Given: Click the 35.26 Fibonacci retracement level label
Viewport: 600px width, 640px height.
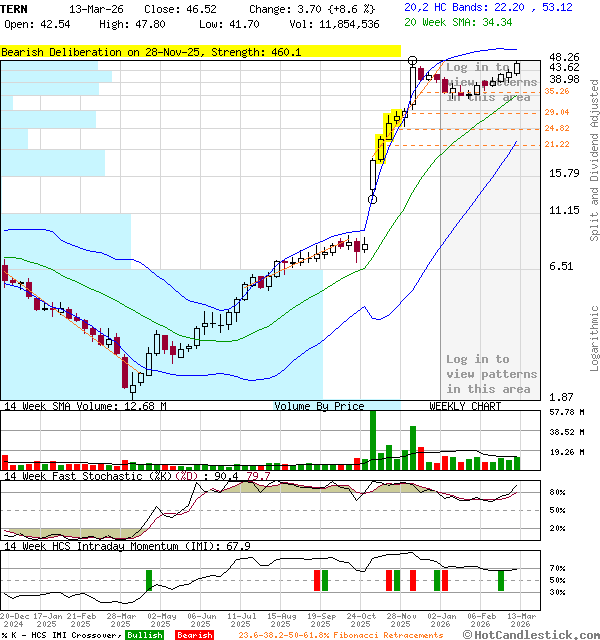Looking at the screenshot, I should tap(557, 91).
